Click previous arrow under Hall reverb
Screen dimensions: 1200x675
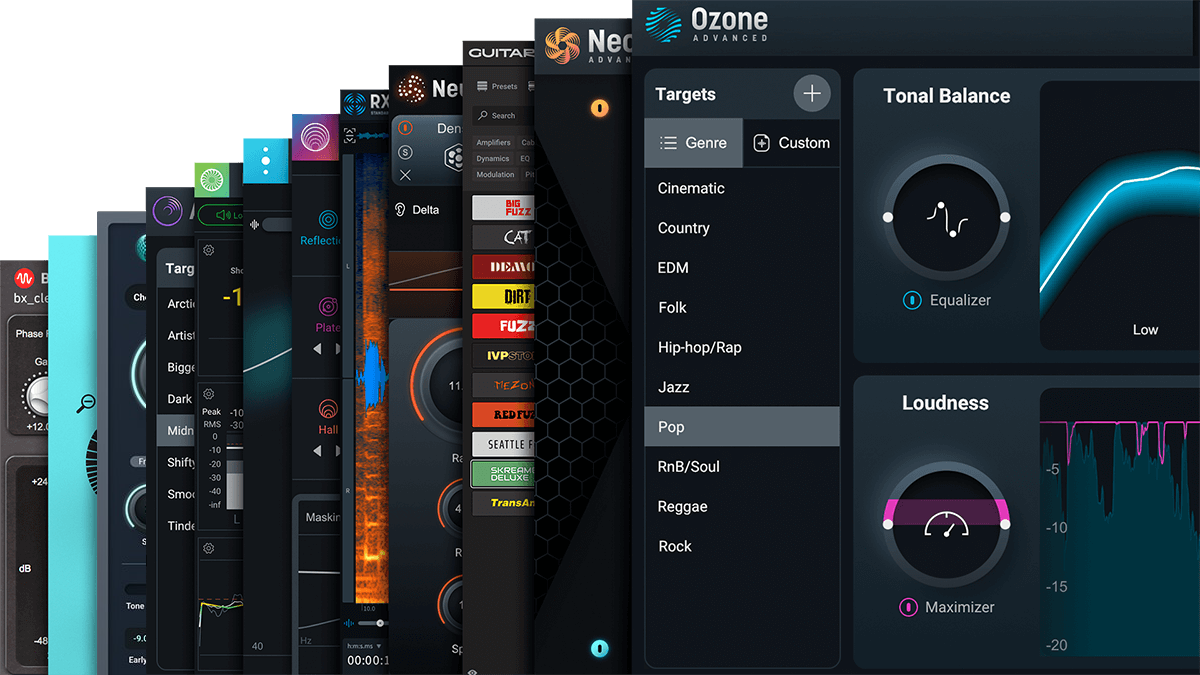pos(319,451)
